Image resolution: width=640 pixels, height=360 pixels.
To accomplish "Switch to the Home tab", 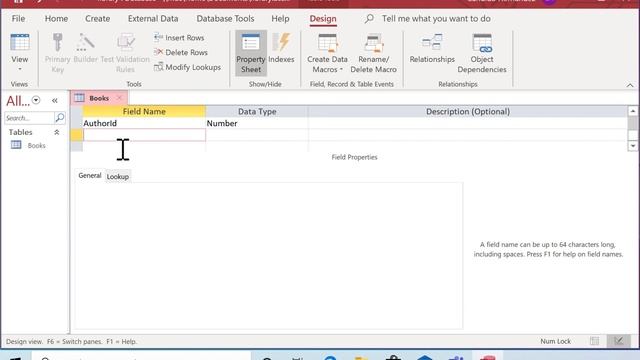I will tap(56, 19).
